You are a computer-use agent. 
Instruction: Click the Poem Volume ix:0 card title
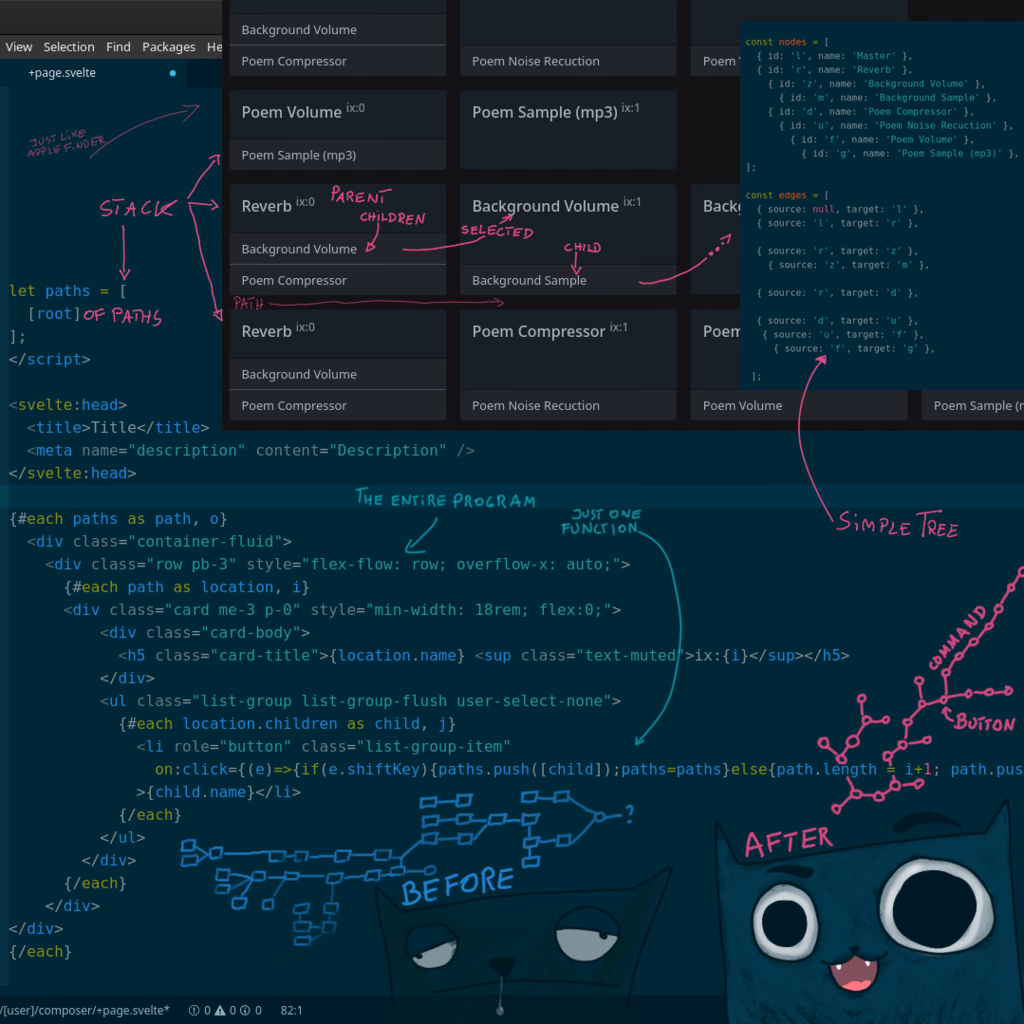pos(292,112)
